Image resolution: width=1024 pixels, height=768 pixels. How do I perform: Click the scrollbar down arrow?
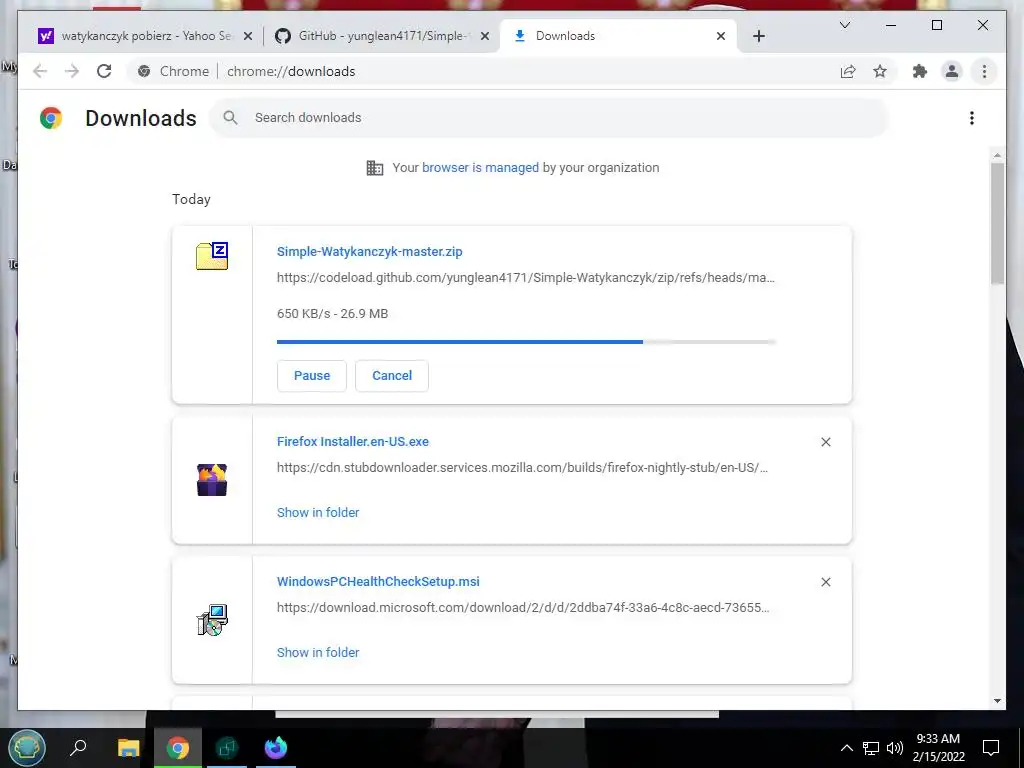pos(997,701)
